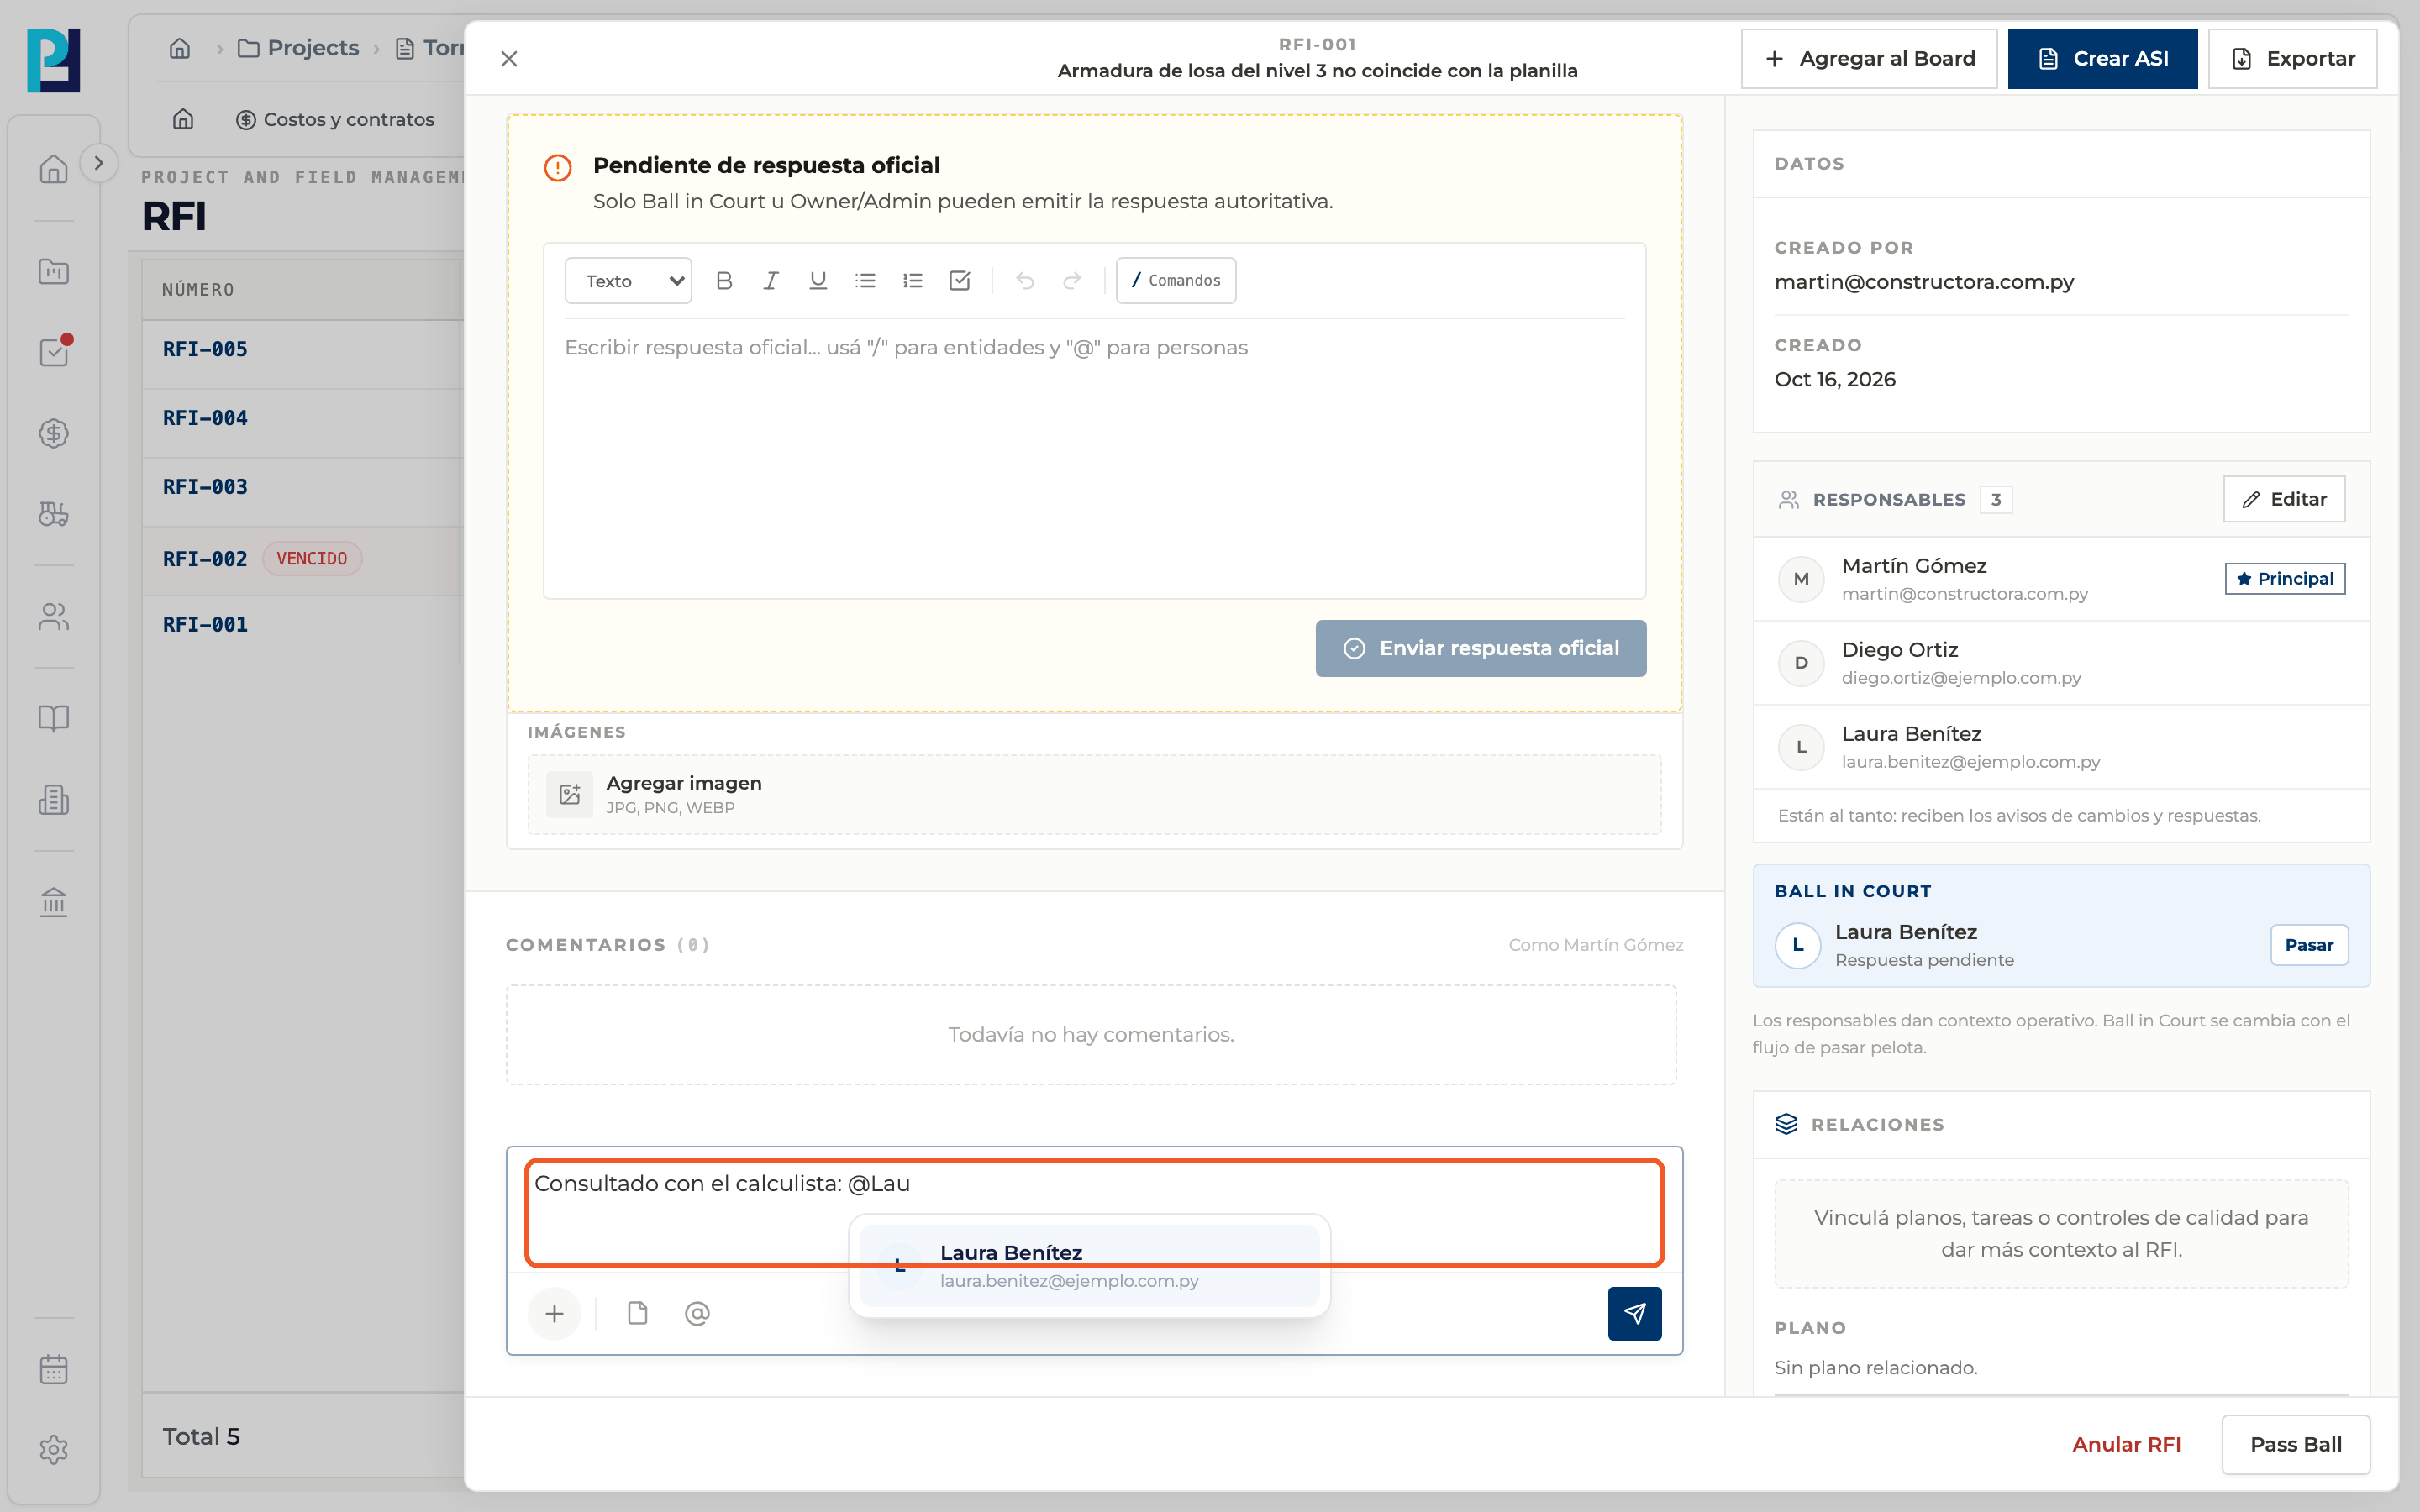Insert a bulleted list in the editor
Image resolution: width=2420 pixels, height=1512 pixels.
(x=865, y=281)
